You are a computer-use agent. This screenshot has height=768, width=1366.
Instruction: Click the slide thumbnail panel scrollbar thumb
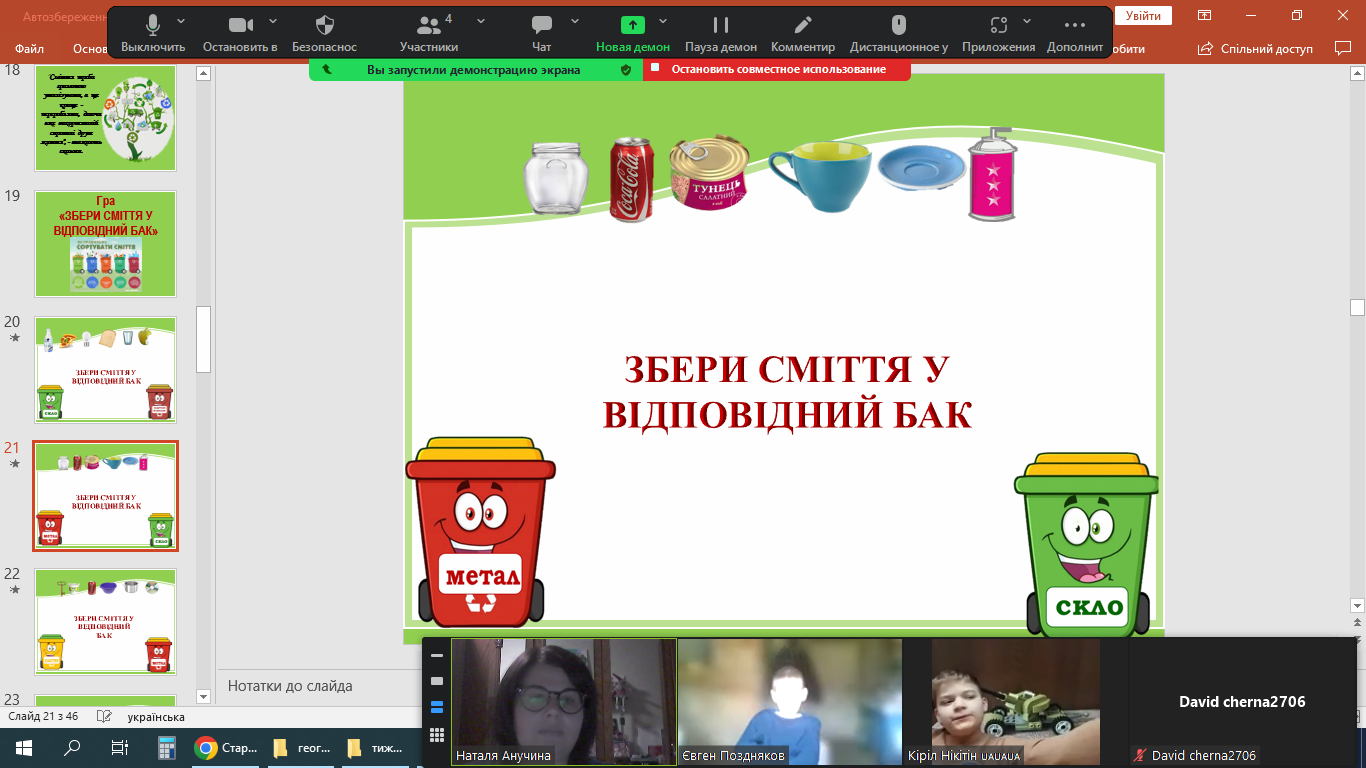point(203,339)
